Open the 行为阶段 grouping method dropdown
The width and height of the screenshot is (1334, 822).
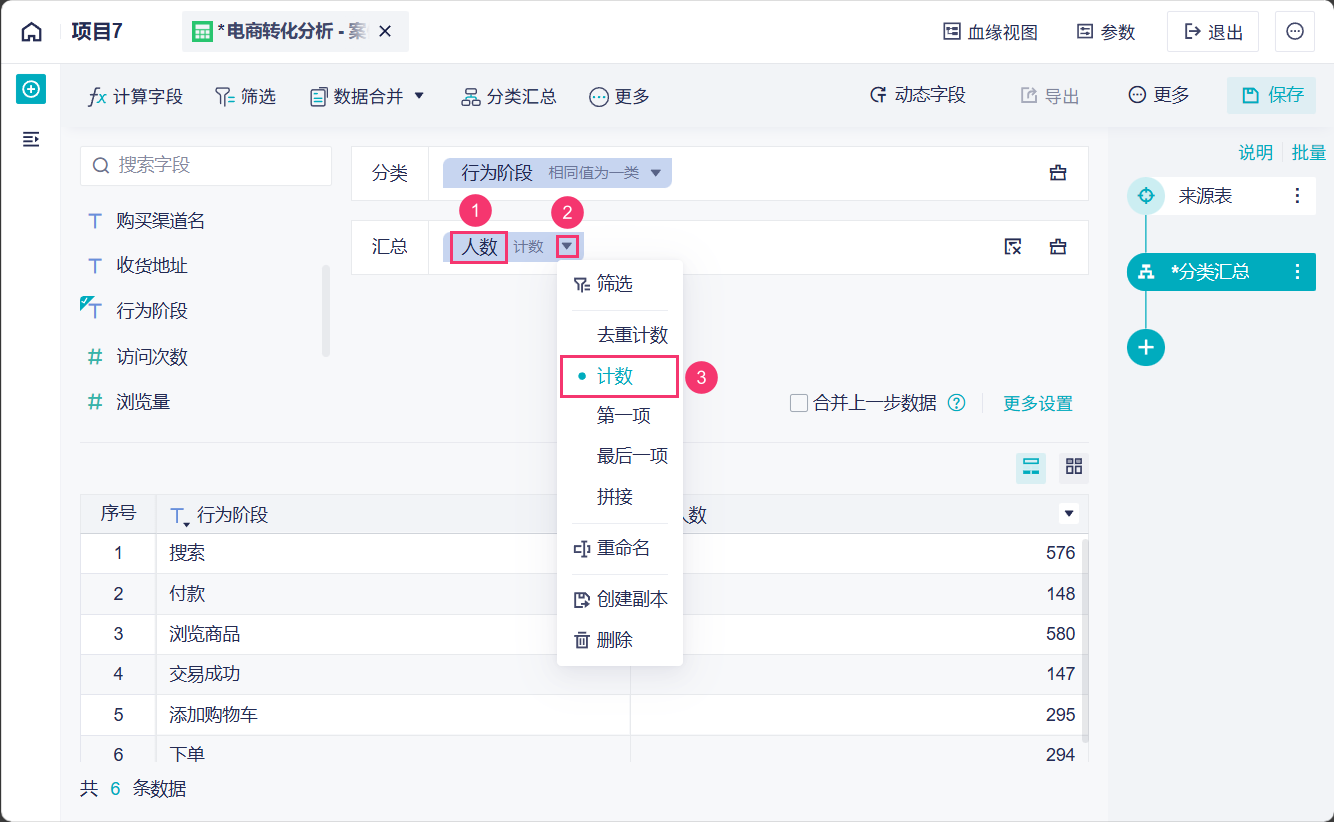click(656, 173)
